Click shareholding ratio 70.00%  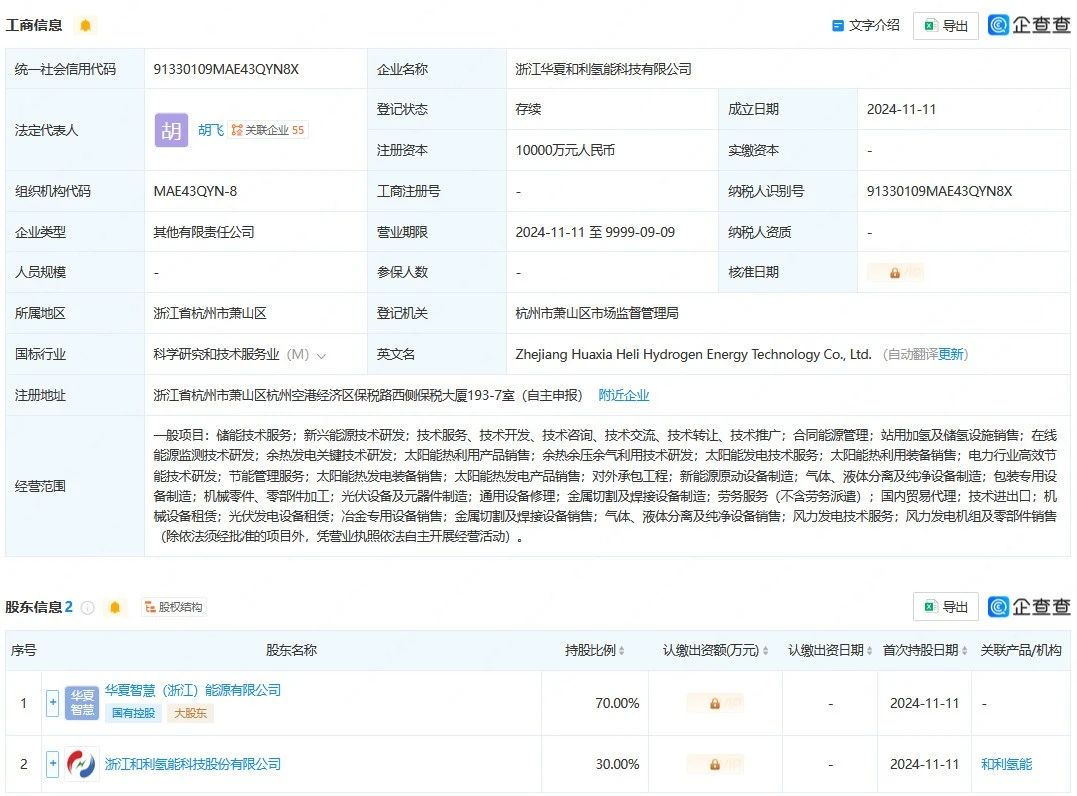pyautogui.click(x=617, y=703)
